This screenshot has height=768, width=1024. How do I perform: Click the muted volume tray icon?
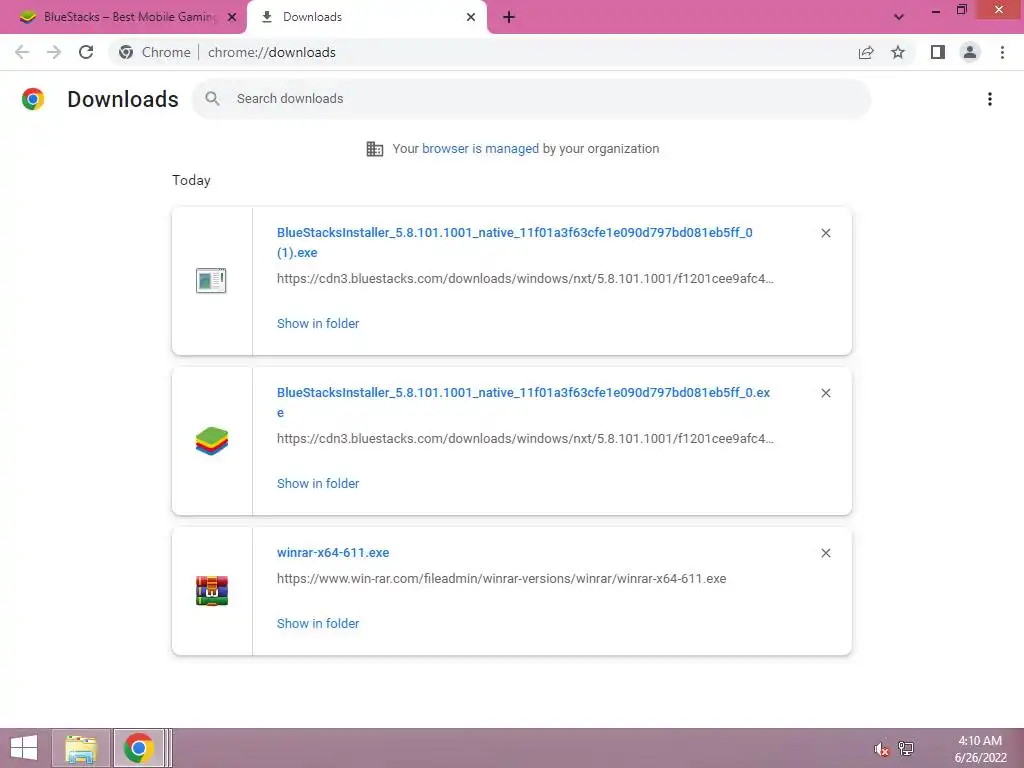point(881,748)
